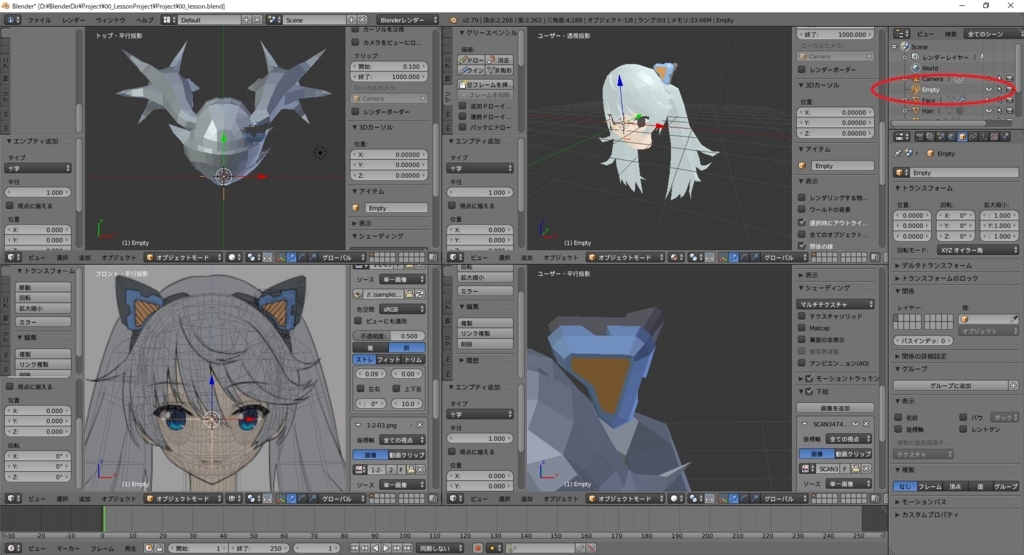1024x555 pixels.
Task: Adjust the 不透明度 0.500 opacity slider
Action: click(389, 336)
